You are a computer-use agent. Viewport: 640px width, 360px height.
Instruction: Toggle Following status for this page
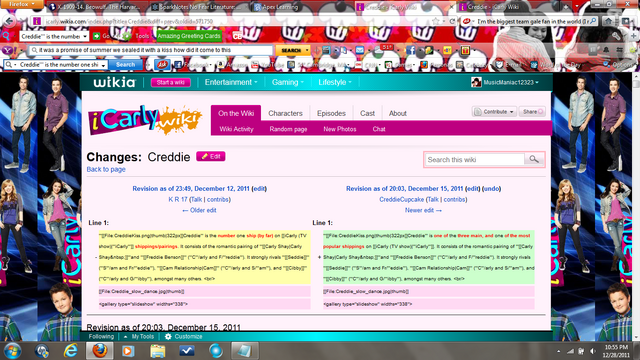pyautogui.click(x=101, y=337)
